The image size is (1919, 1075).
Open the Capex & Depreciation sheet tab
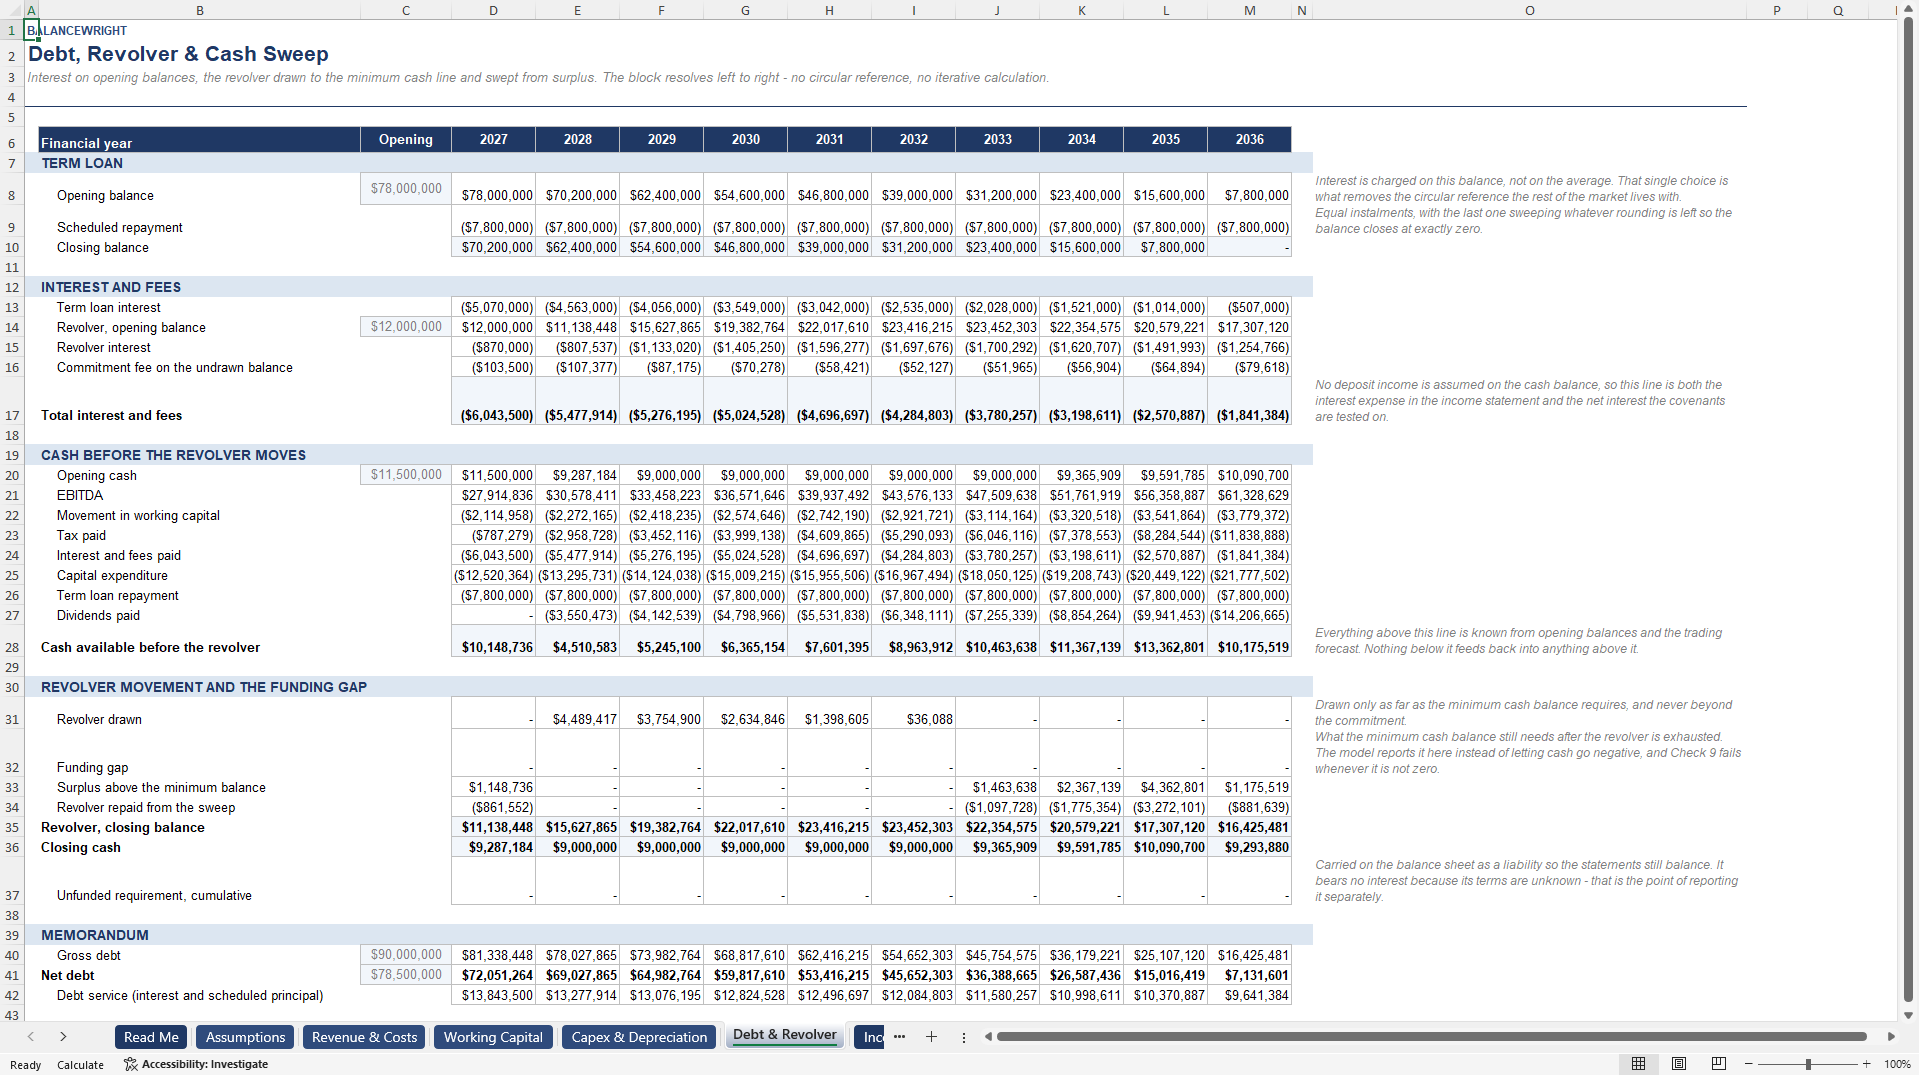(639, 1037)
